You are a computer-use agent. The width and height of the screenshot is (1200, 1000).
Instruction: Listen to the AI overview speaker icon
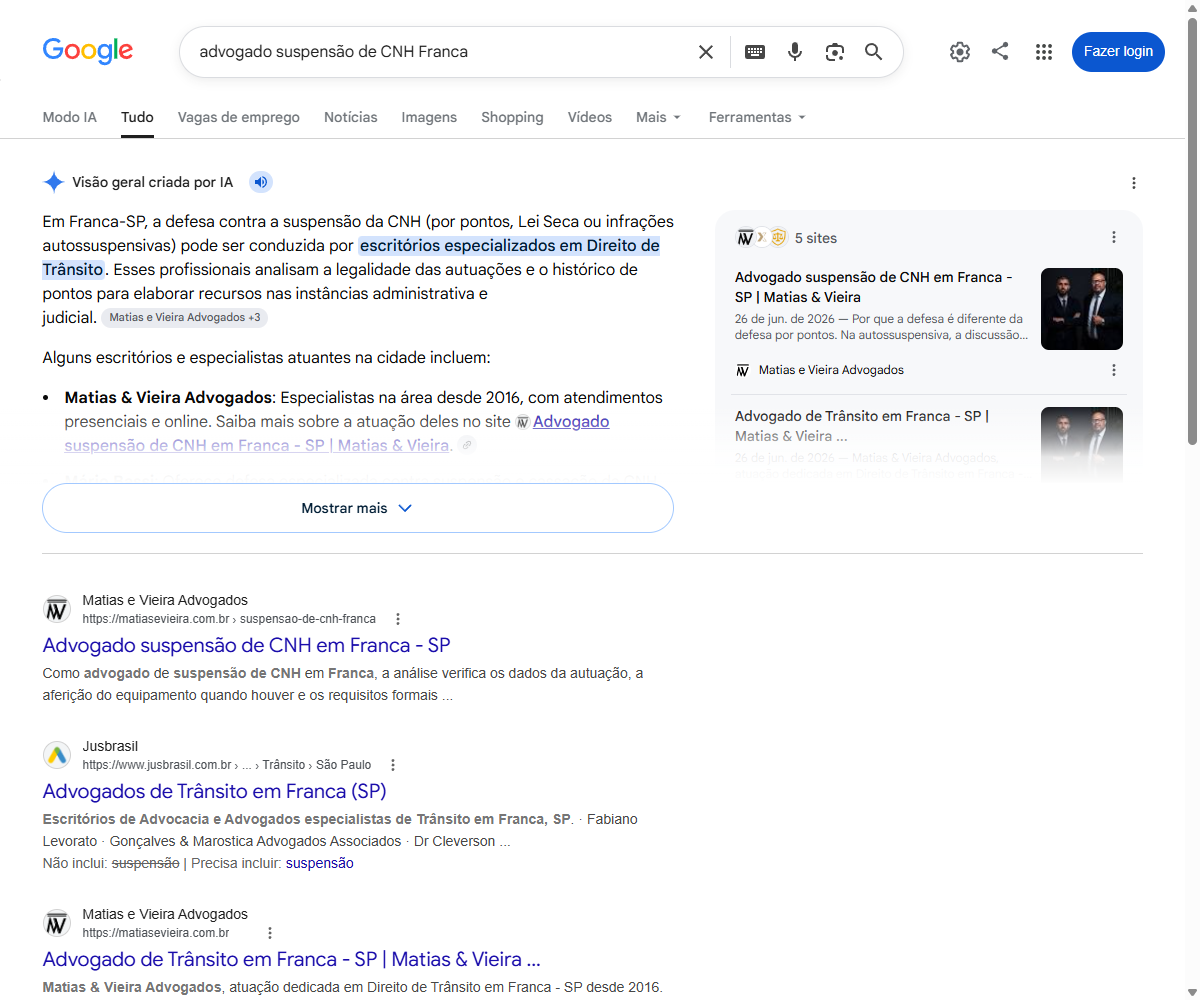click(x=261, y=182)
